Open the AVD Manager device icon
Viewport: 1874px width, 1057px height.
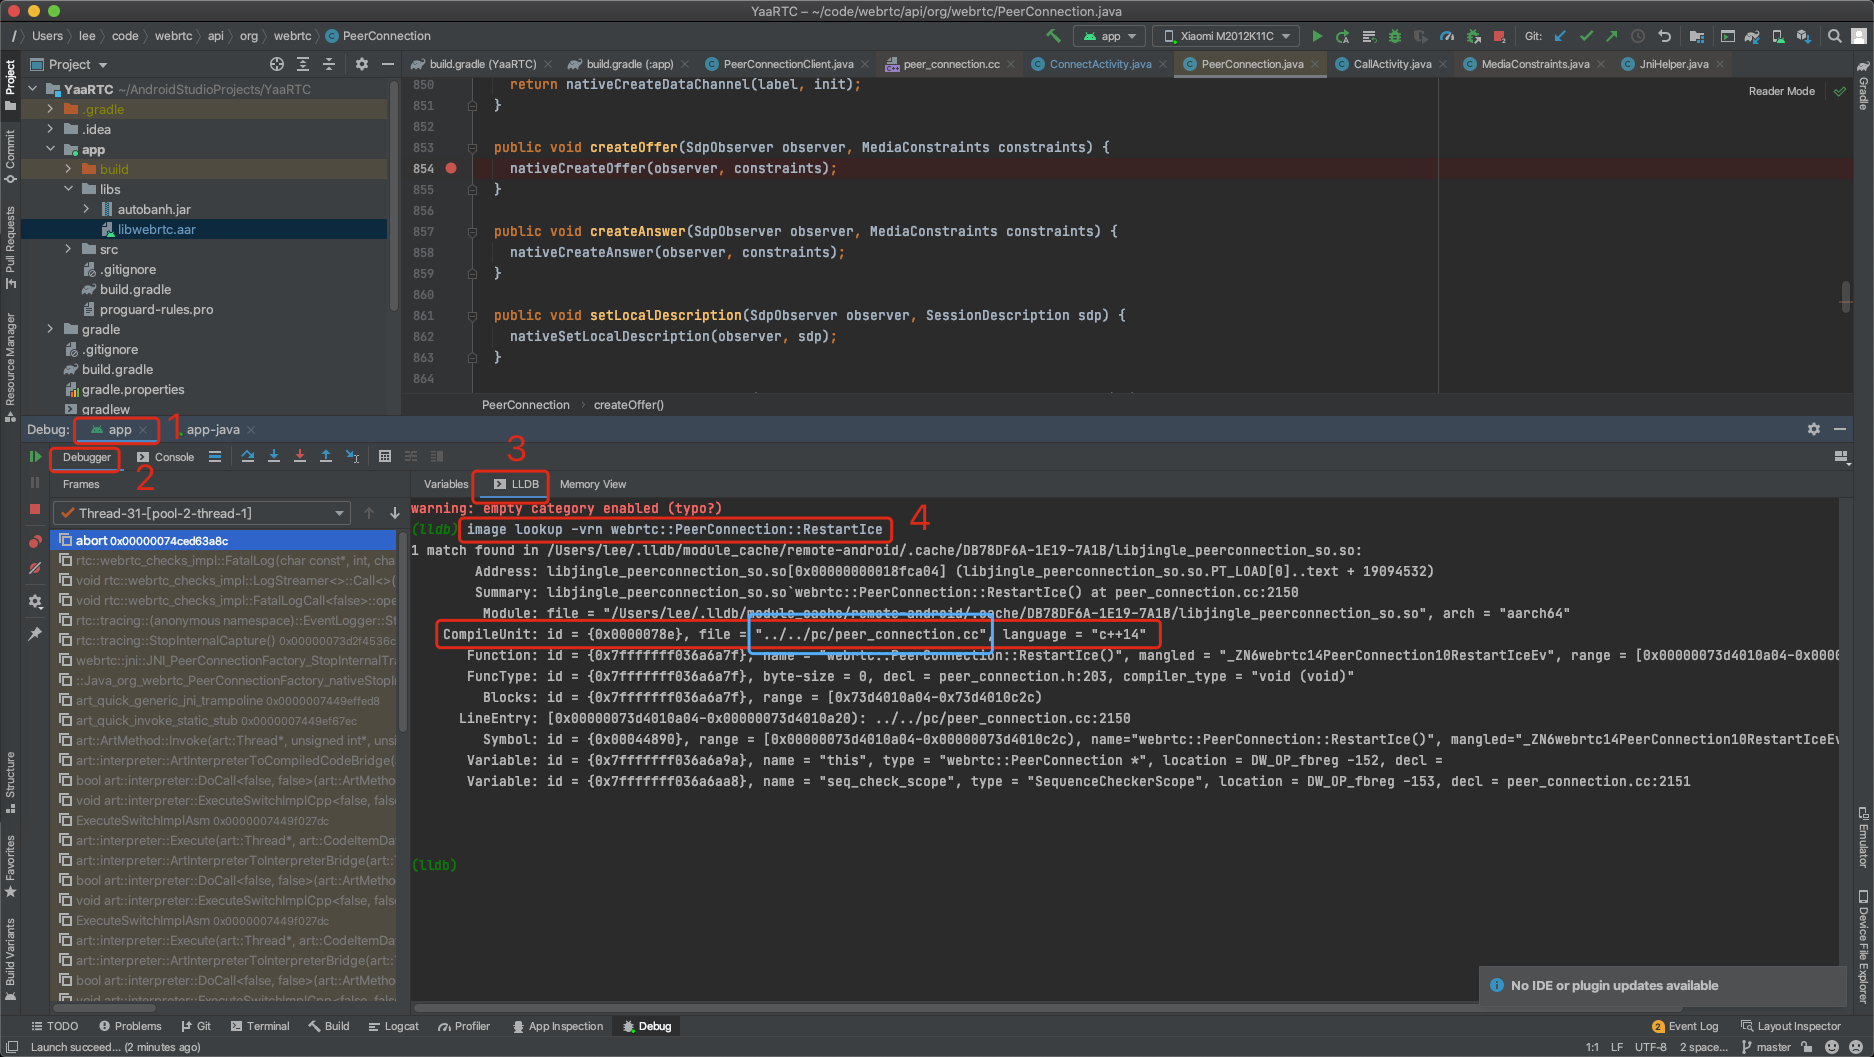coord(1778,36)
